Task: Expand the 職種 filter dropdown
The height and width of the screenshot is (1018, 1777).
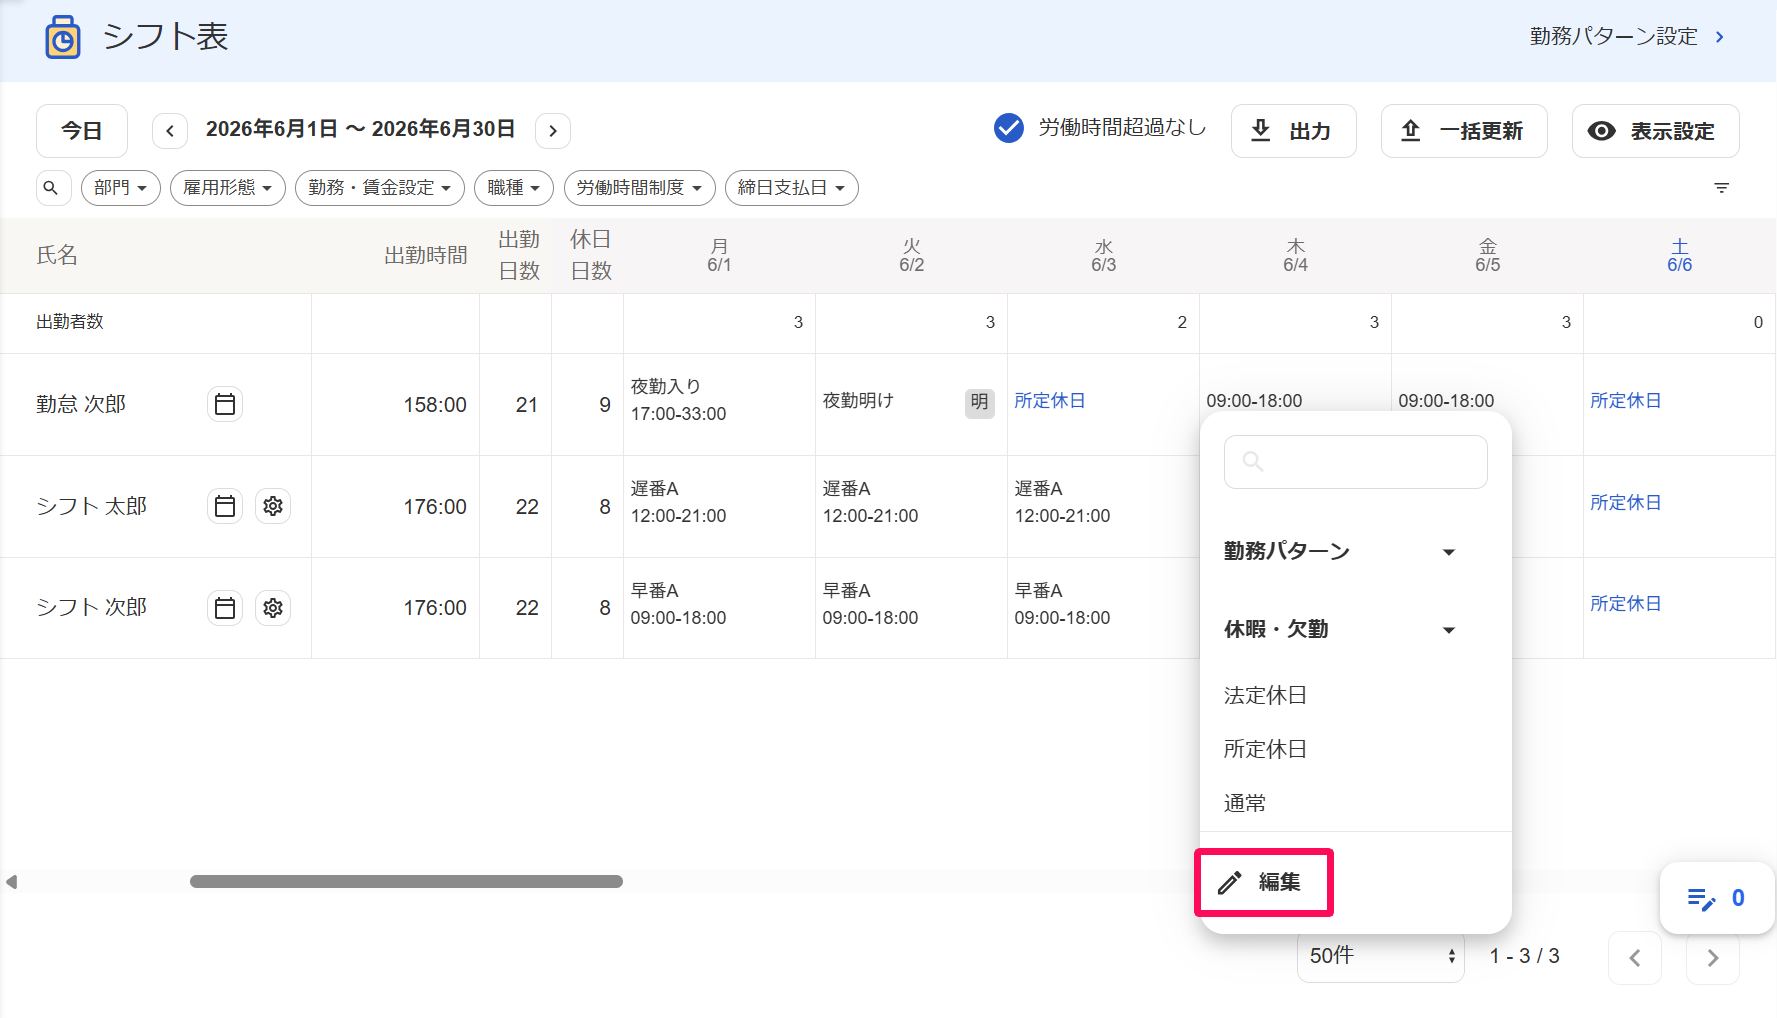Action: (514, 188)
